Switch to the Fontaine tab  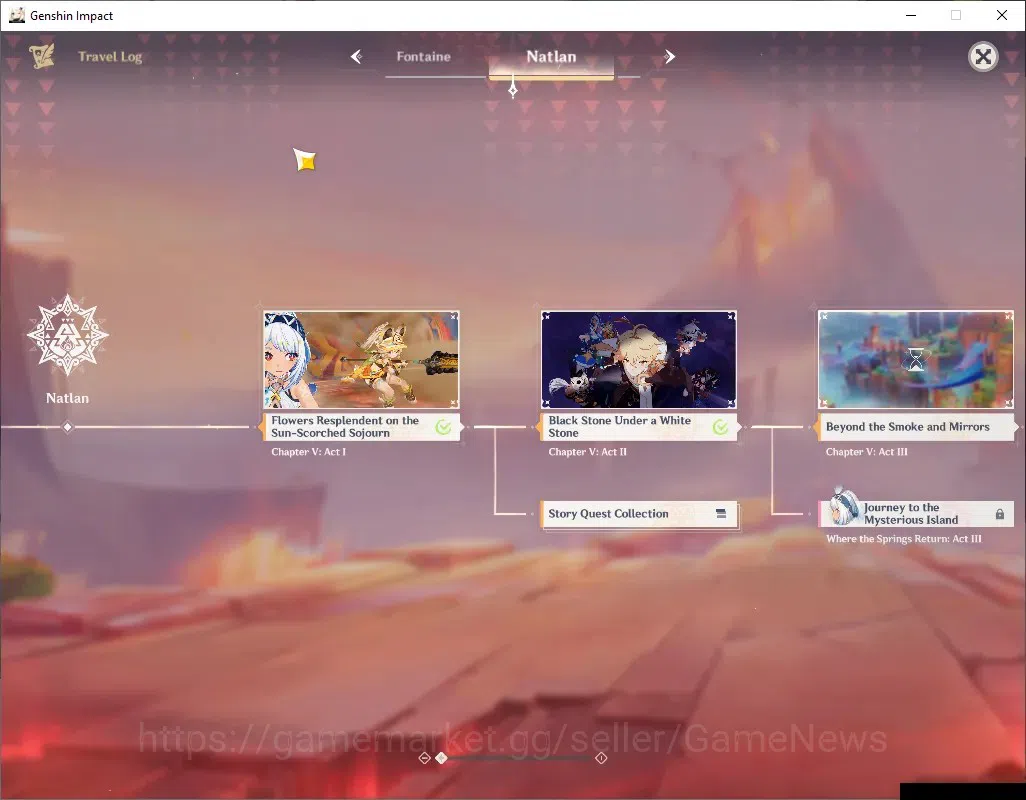pyautogui.click(x=423, y=57)
